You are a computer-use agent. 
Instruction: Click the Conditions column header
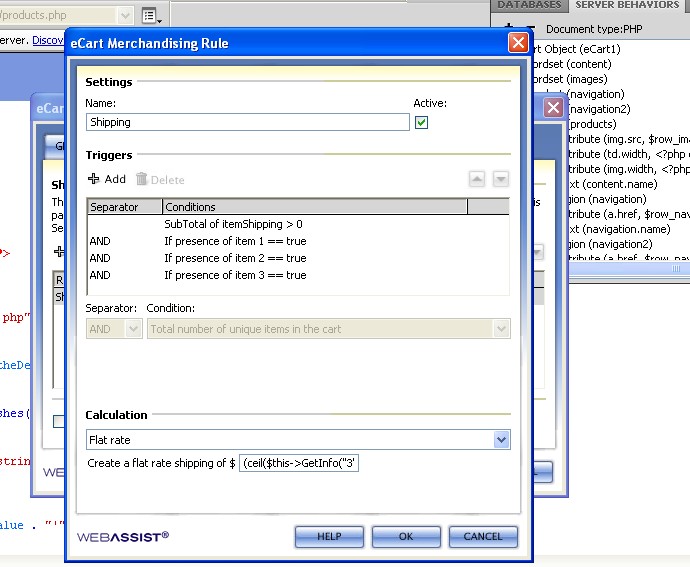click(x=315, y=206)
